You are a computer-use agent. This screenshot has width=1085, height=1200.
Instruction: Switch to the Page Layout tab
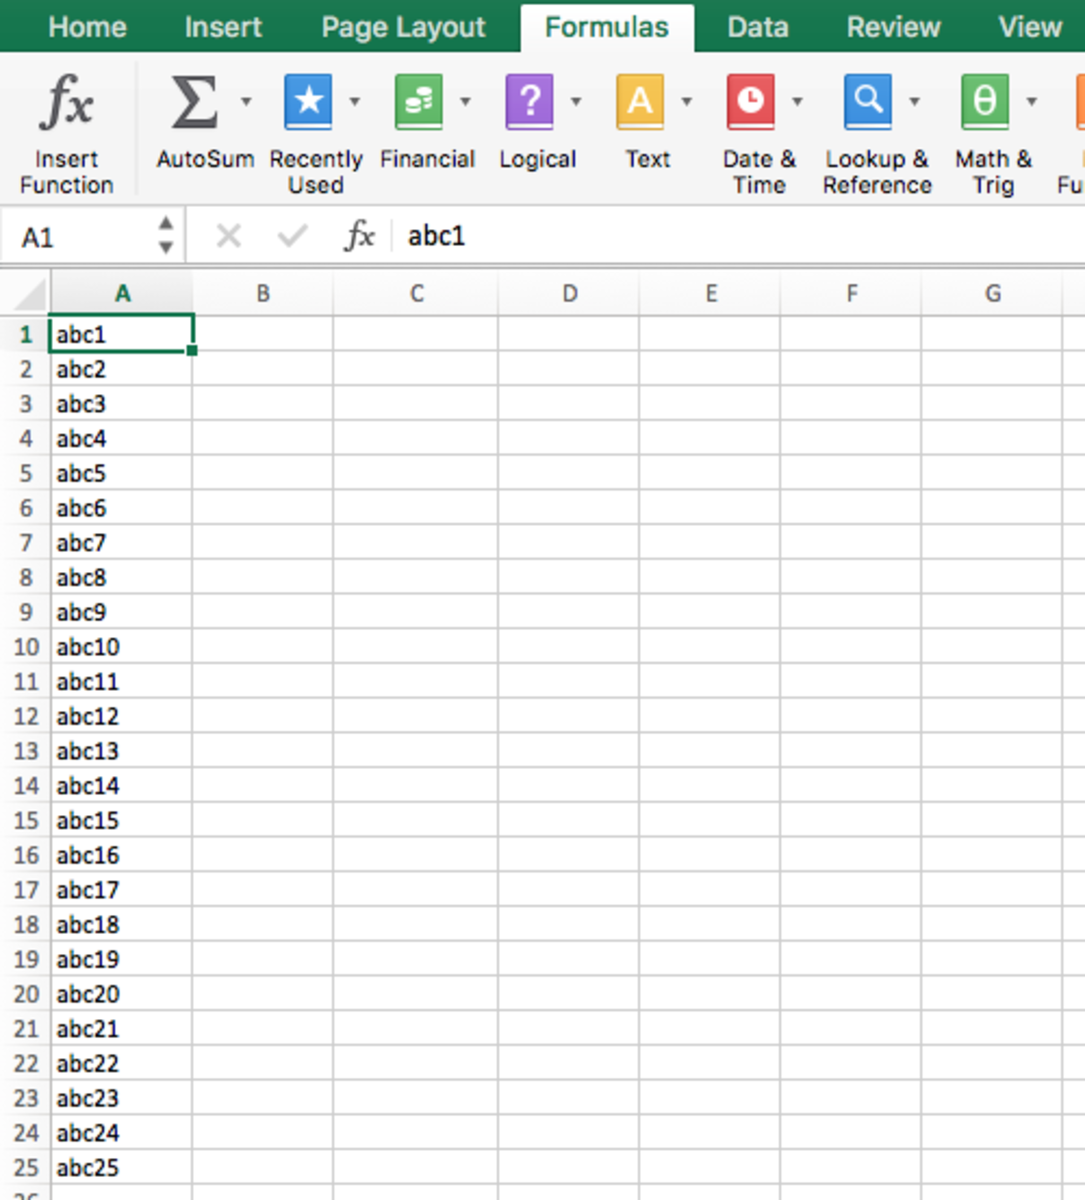pyautogui.click(x=403, y=27)
